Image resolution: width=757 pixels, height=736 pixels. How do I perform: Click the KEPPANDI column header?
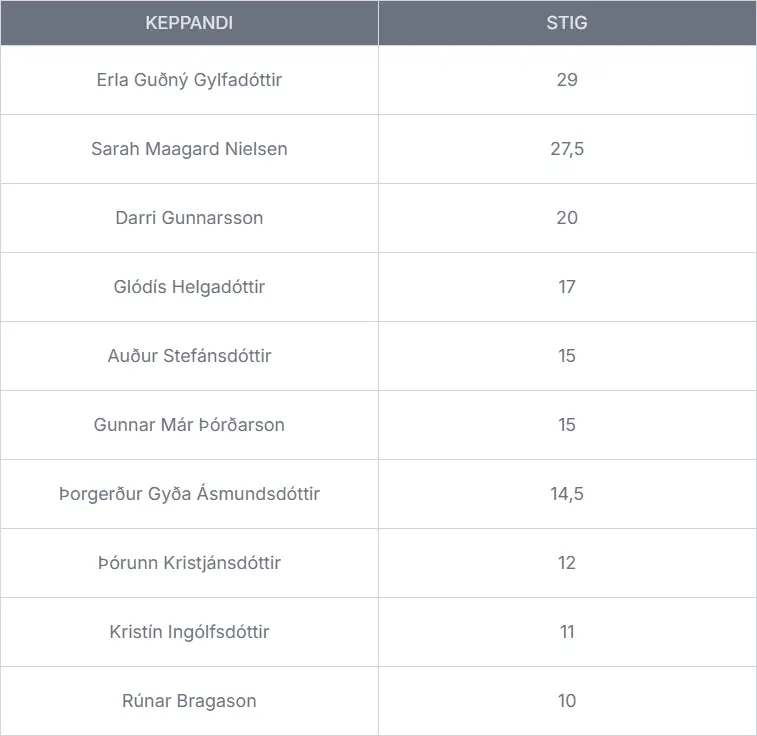(189, 23)
